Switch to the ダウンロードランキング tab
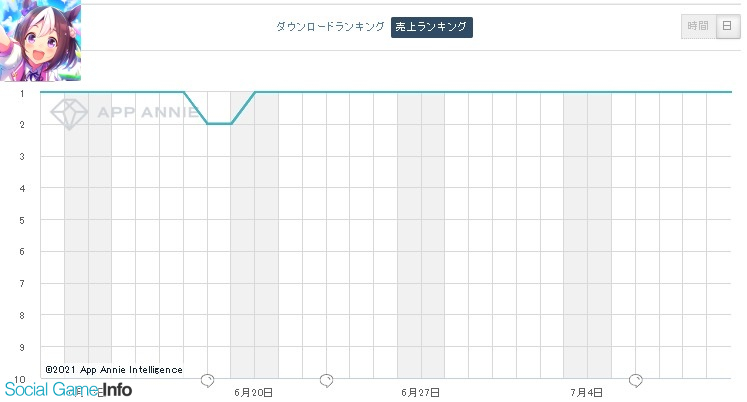 (330, 27)
